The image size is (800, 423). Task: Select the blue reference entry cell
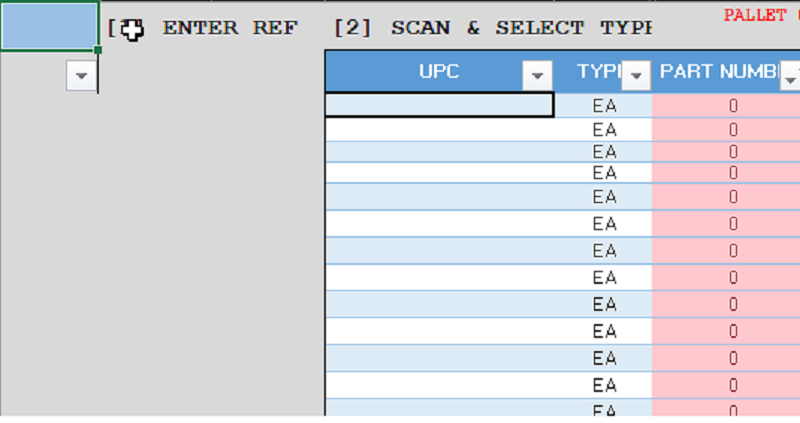[x=49, y=27]
